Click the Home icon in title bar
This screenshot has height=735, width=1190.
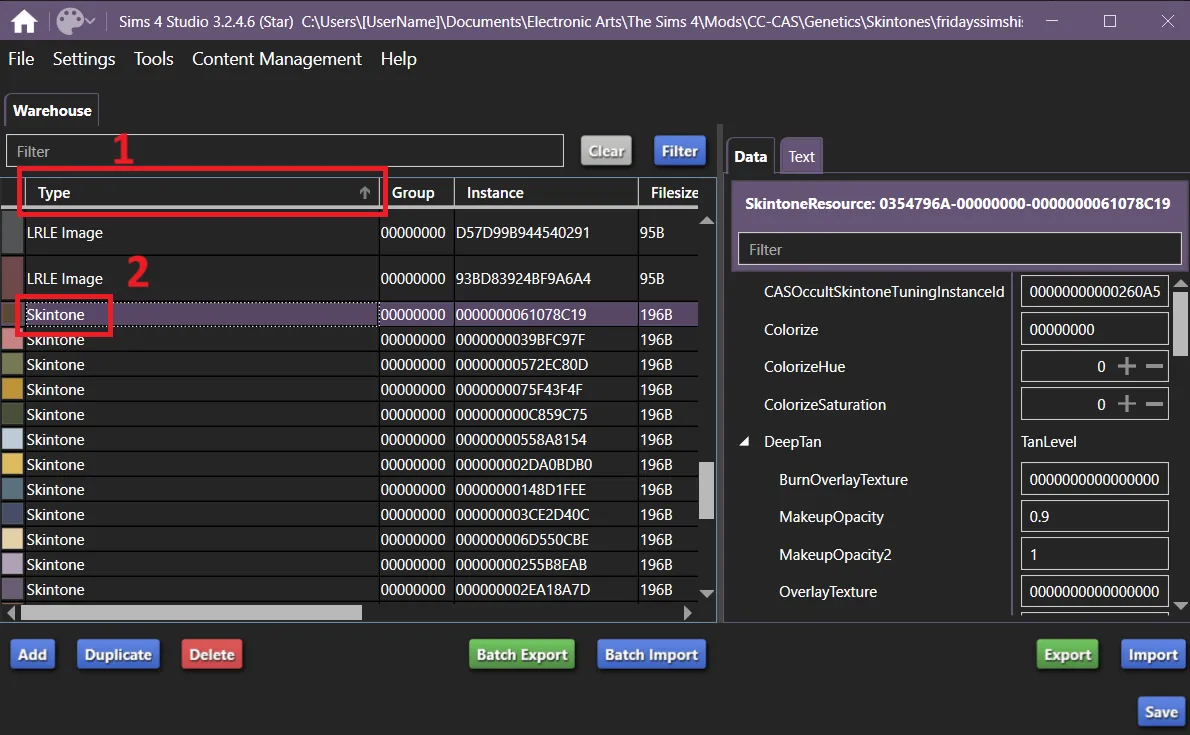tap(24, 21)
